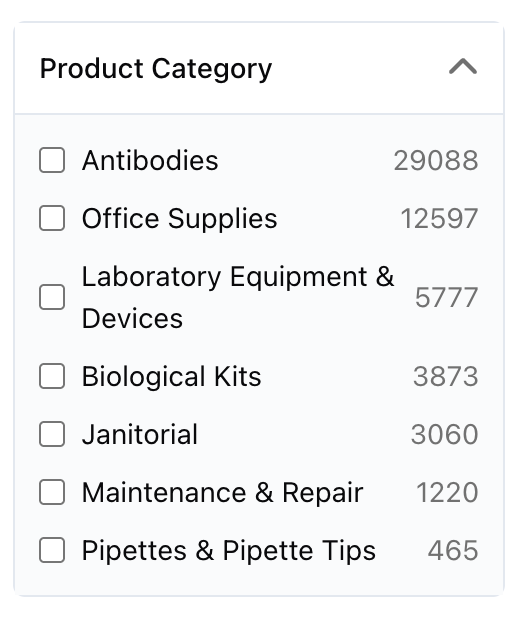This screenshot has width=530, height=620.
Task: Click the 3873 count for Biological Kits
Action: point(445,376)
